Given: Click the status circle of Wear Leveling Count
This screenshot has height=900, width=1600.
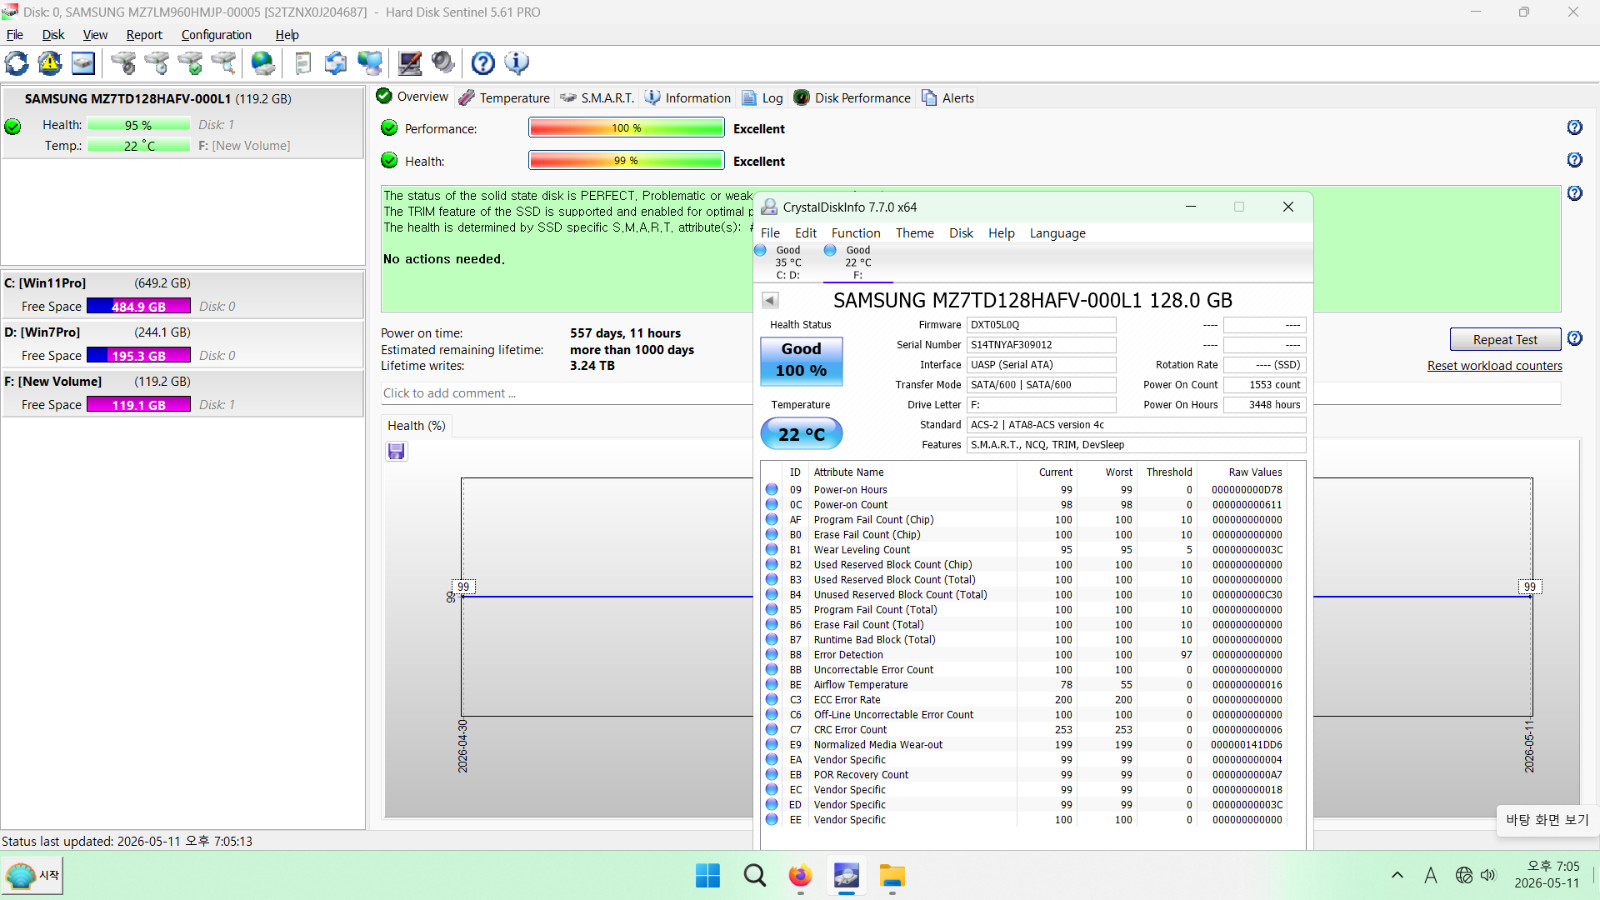Looking at the screenshot, I should click(772, 550).
